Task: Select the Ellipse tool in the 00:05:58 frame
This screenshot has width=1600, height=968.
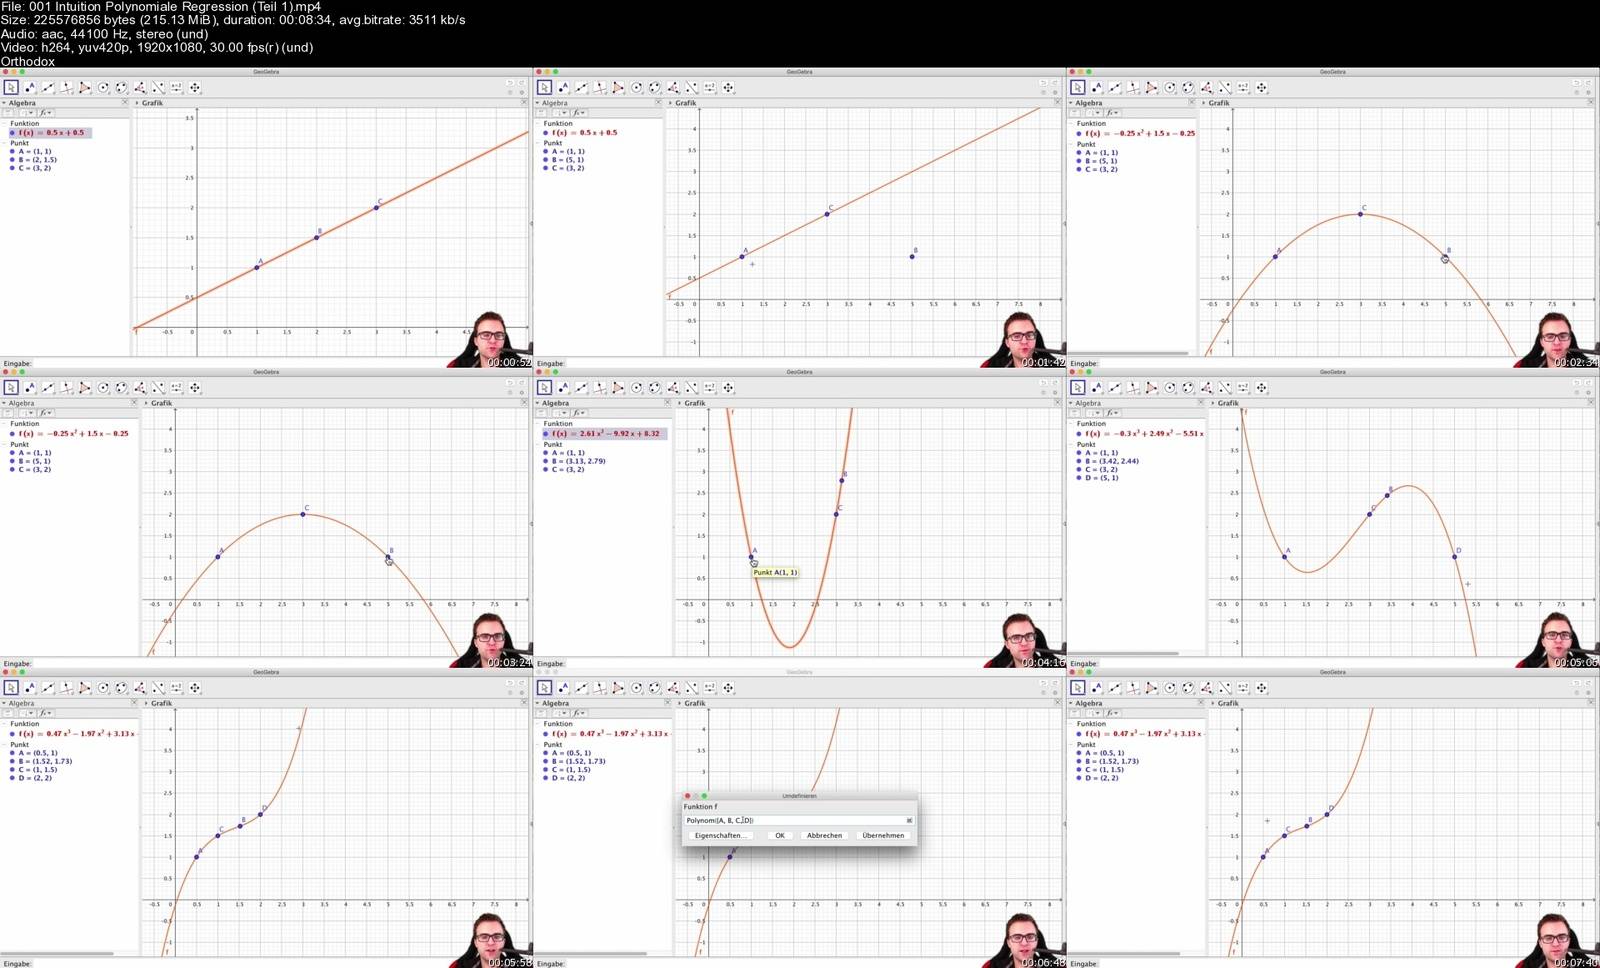Action: (121, 688)
